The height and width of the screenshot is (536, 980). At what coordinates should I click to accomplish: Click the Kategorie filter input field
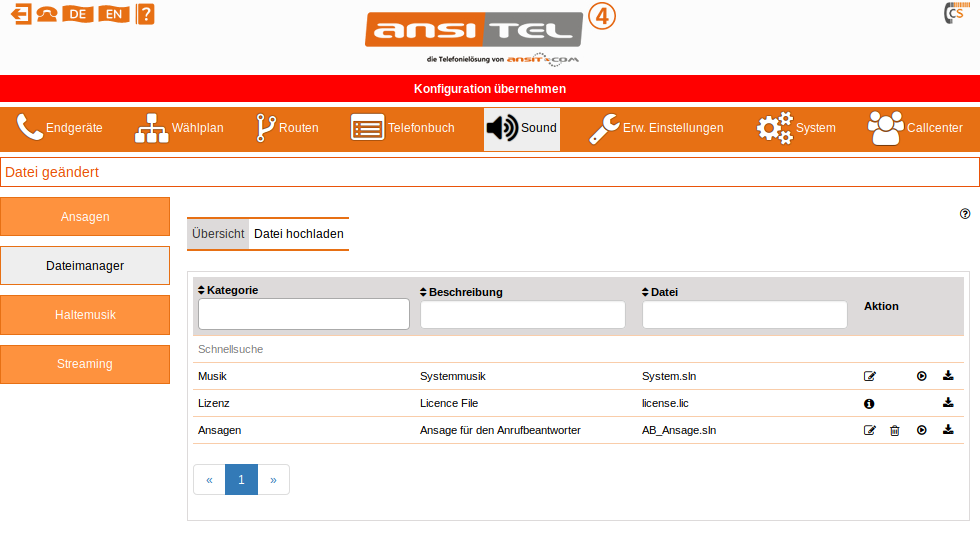[304, 314]
